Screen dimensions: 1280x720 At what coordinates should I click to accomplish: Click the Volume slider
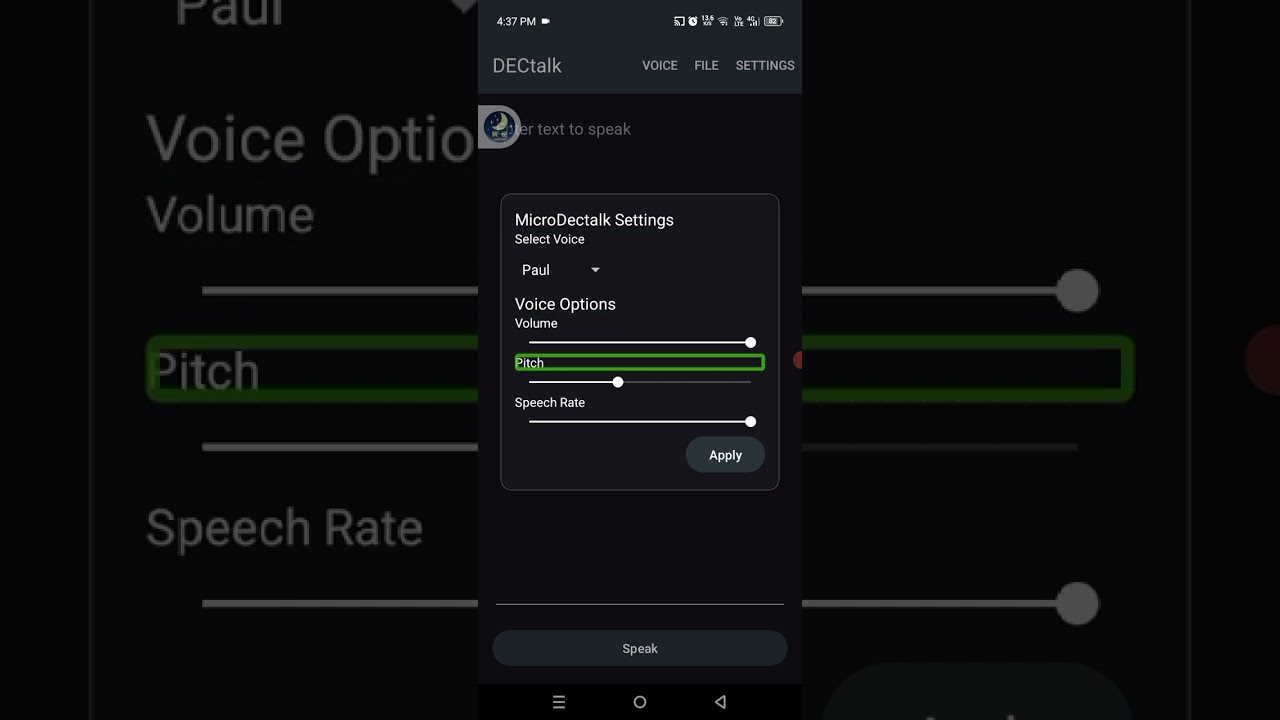(x=640, y=342)
